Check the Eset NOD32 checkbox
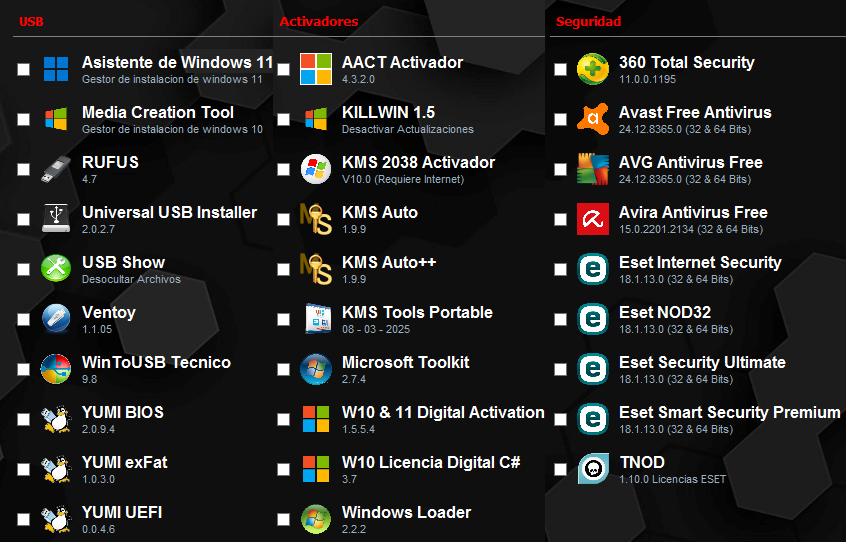This screenshot has height=542, width=846. click(561, 319)
